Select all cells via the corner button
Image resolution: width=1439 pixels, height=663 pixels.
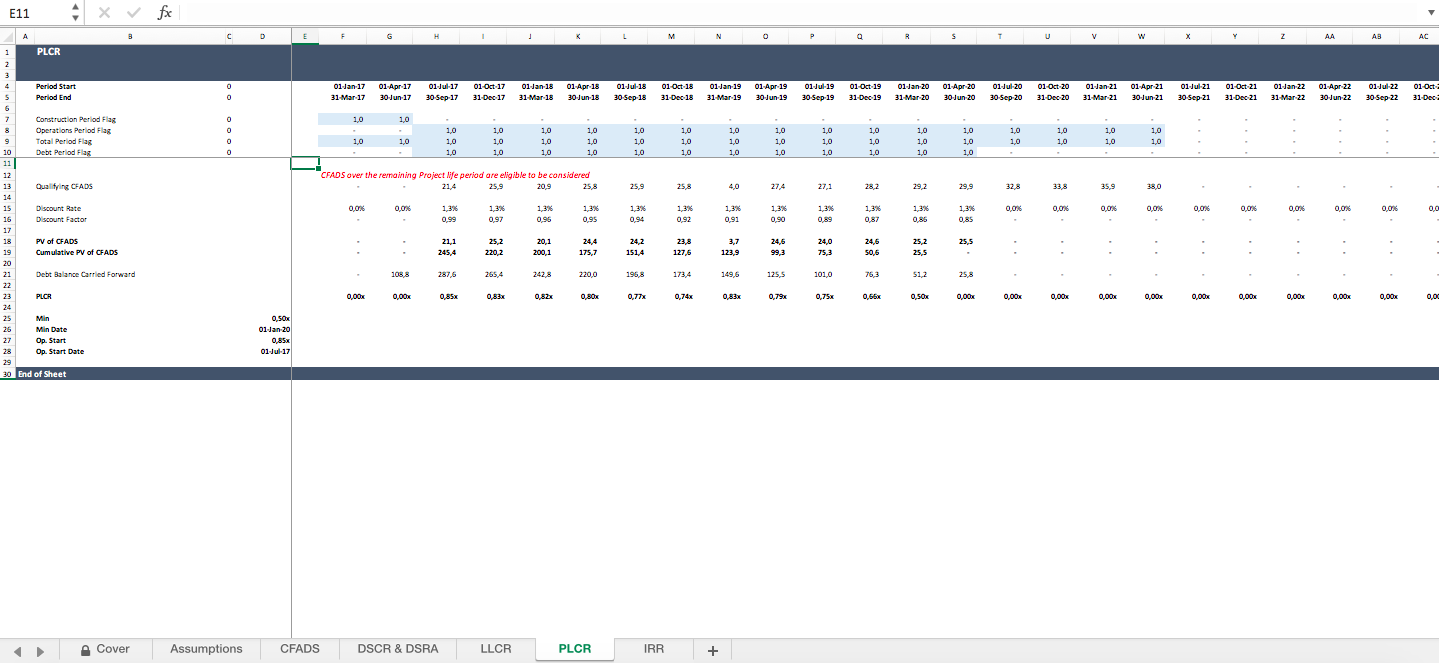tap(9, 35)
